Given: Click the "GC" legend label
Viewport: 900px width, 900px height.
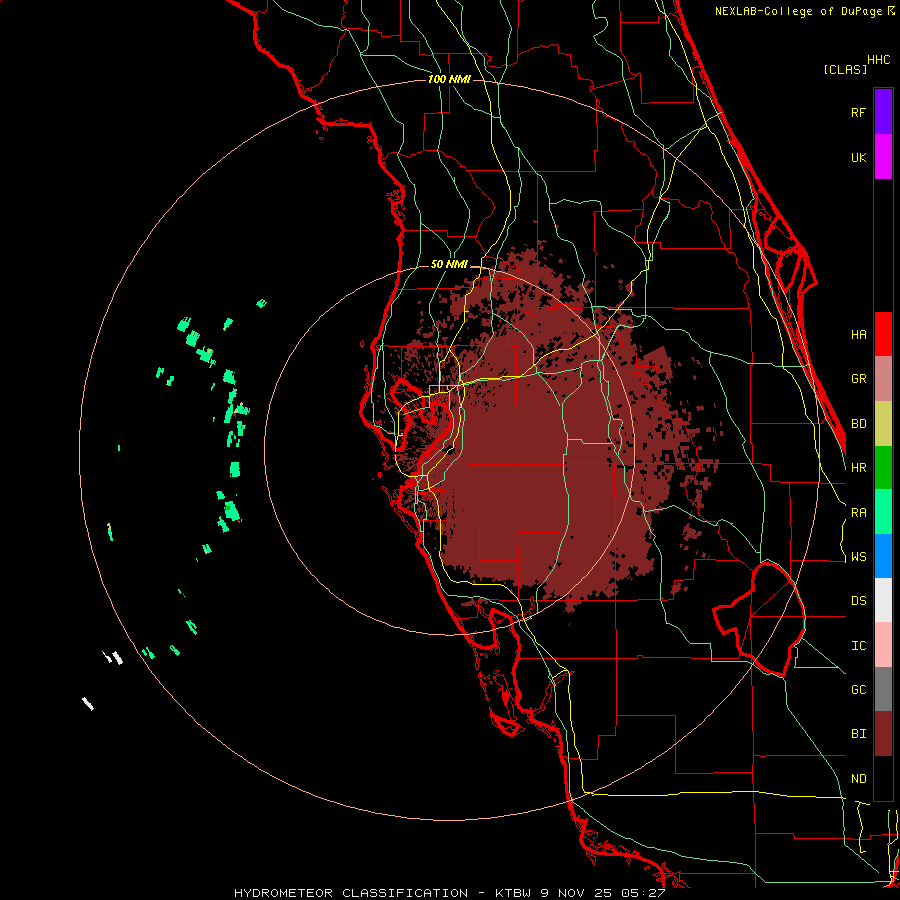Looking at the screenshot, I should click(x=858, y=690).
